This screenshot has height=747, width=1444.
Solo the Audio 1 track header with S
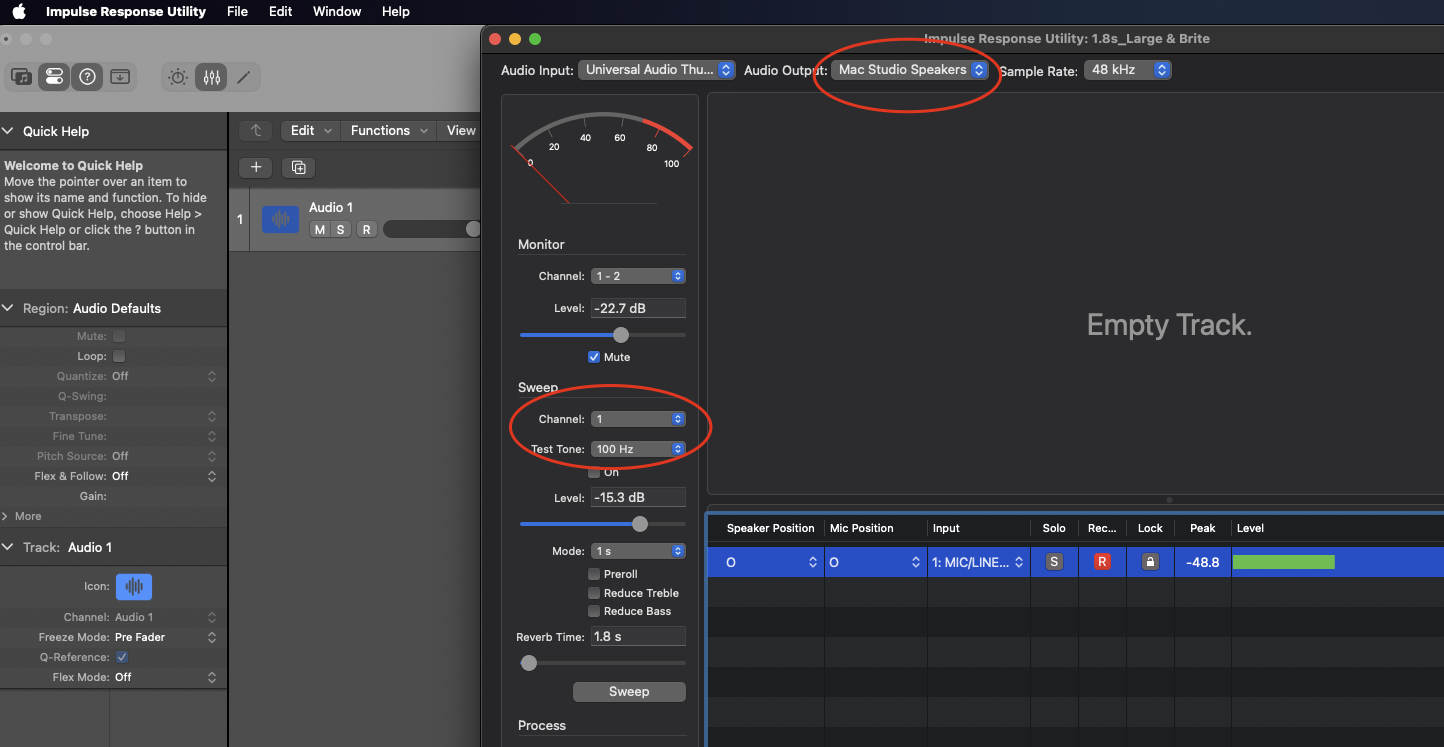pos(340,230)
